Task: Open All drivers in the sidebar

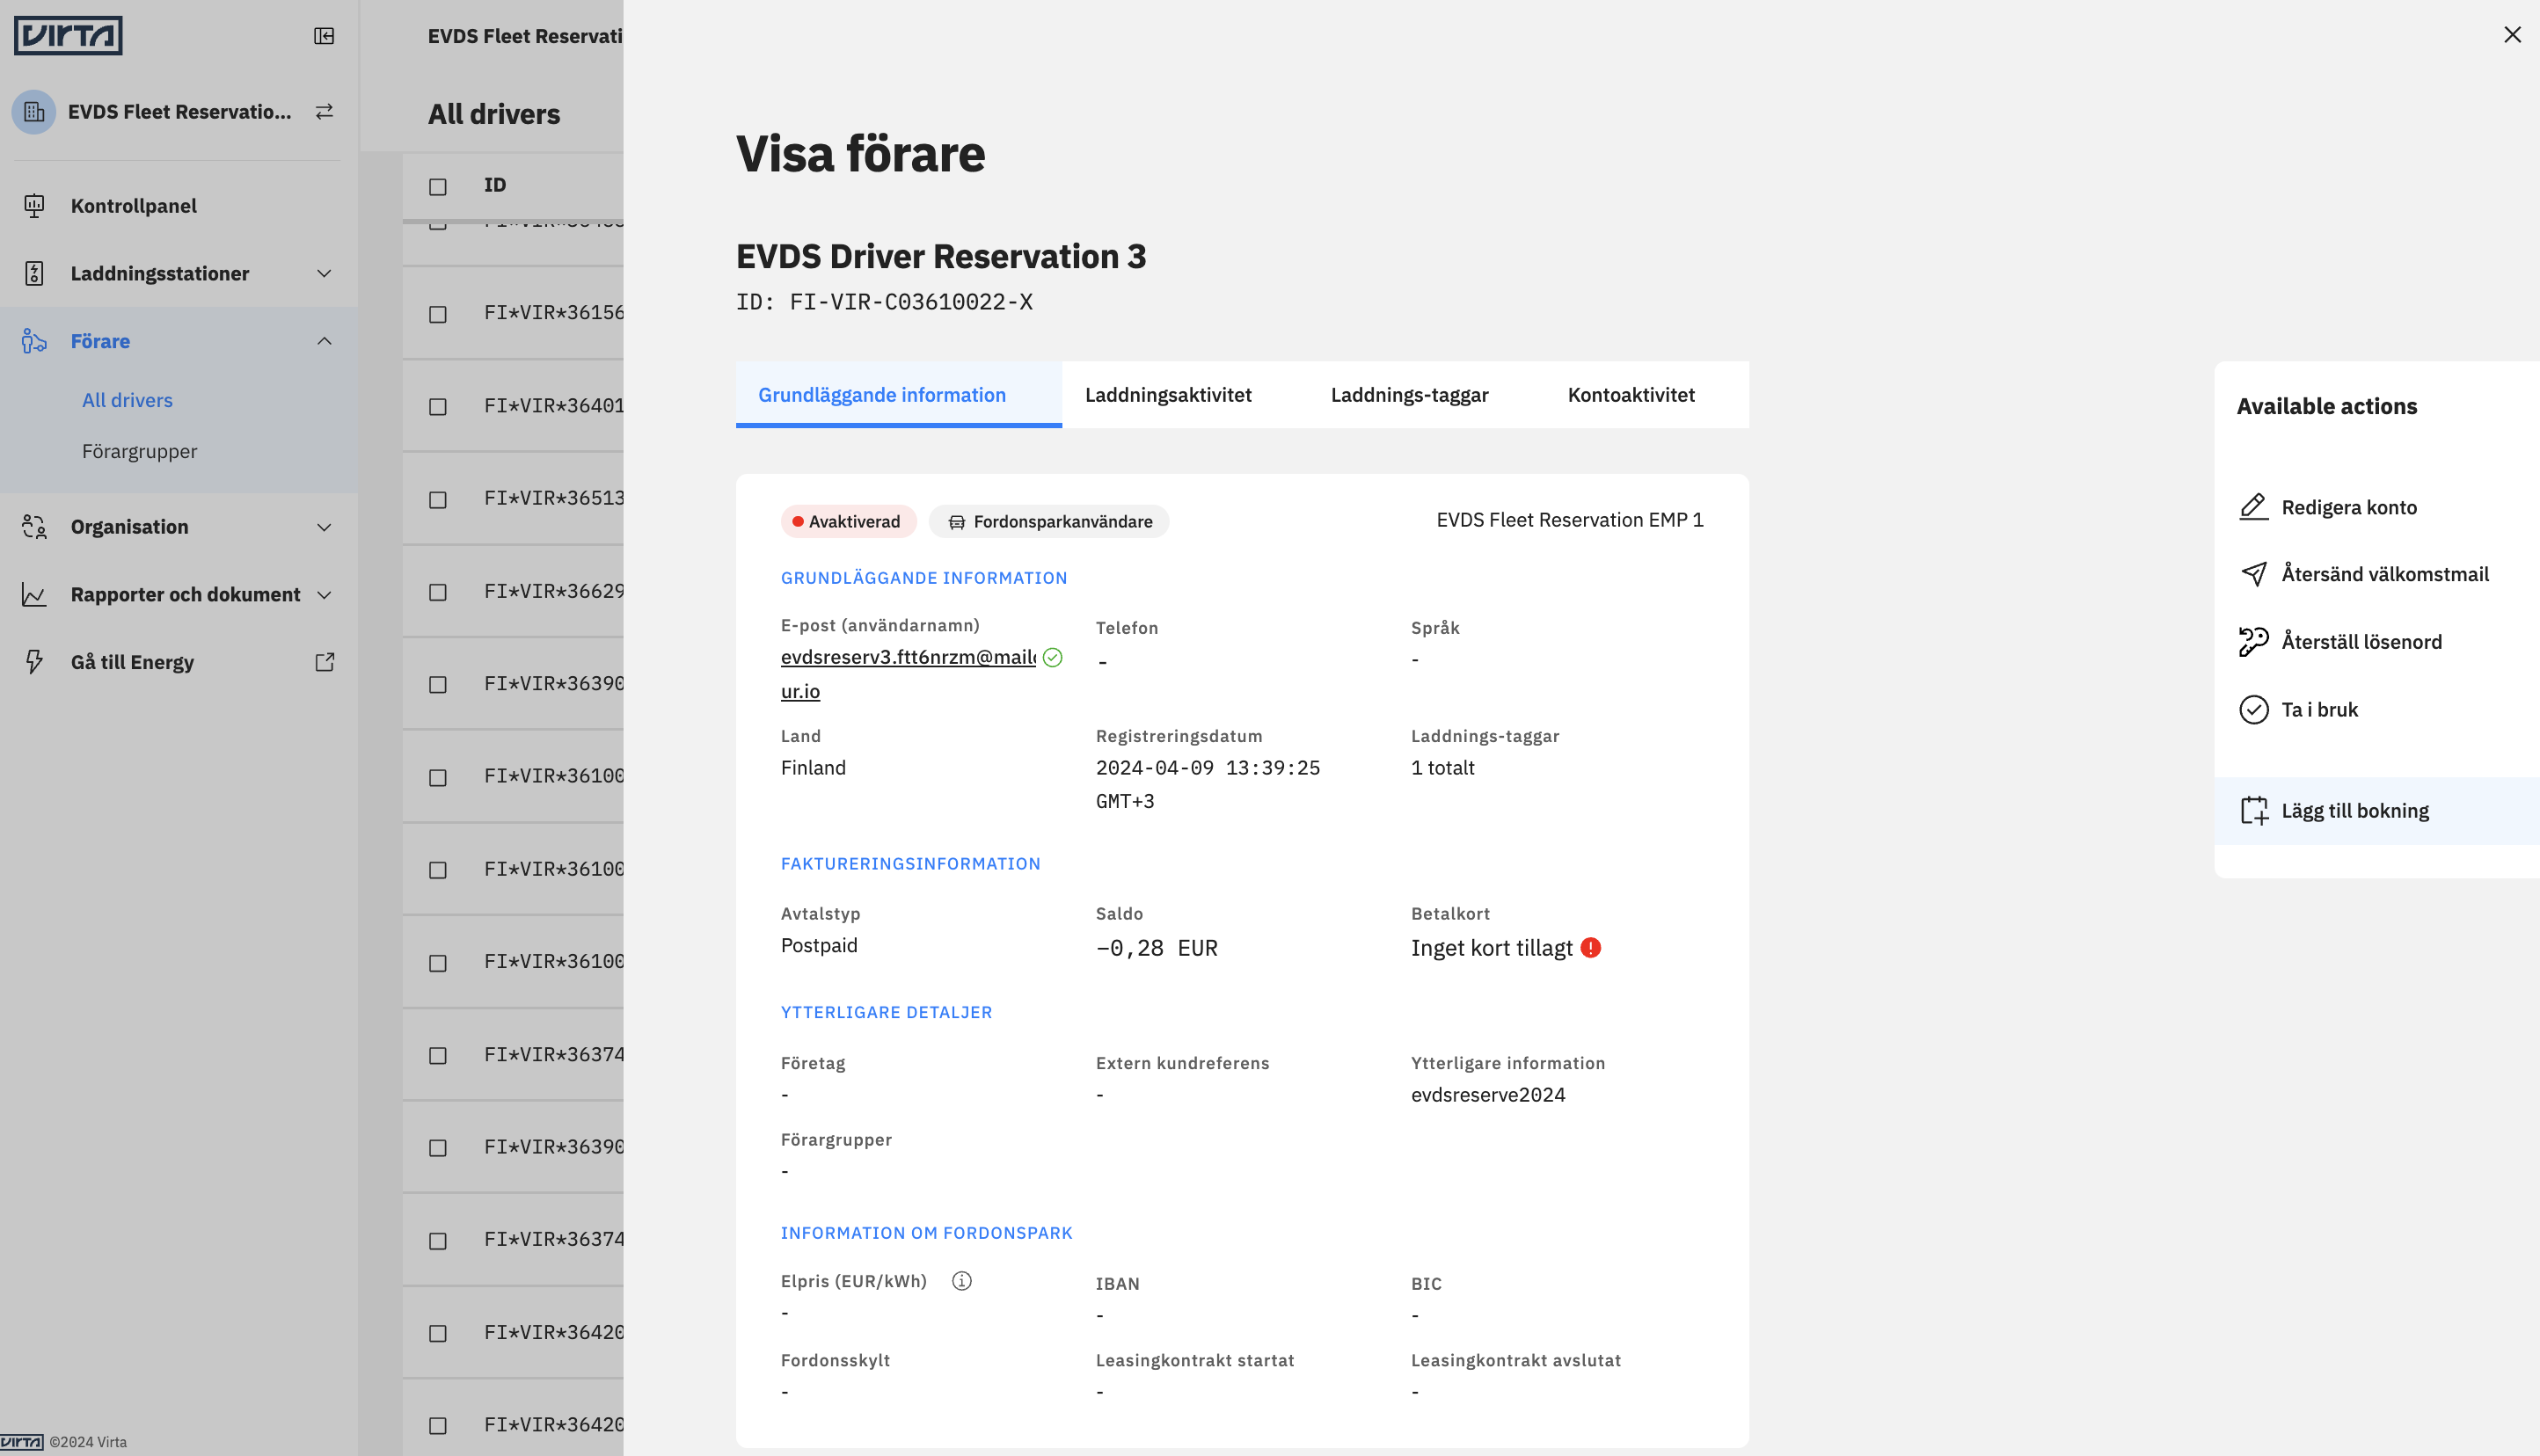Action: pyautogui.click(x=127, y=400)
